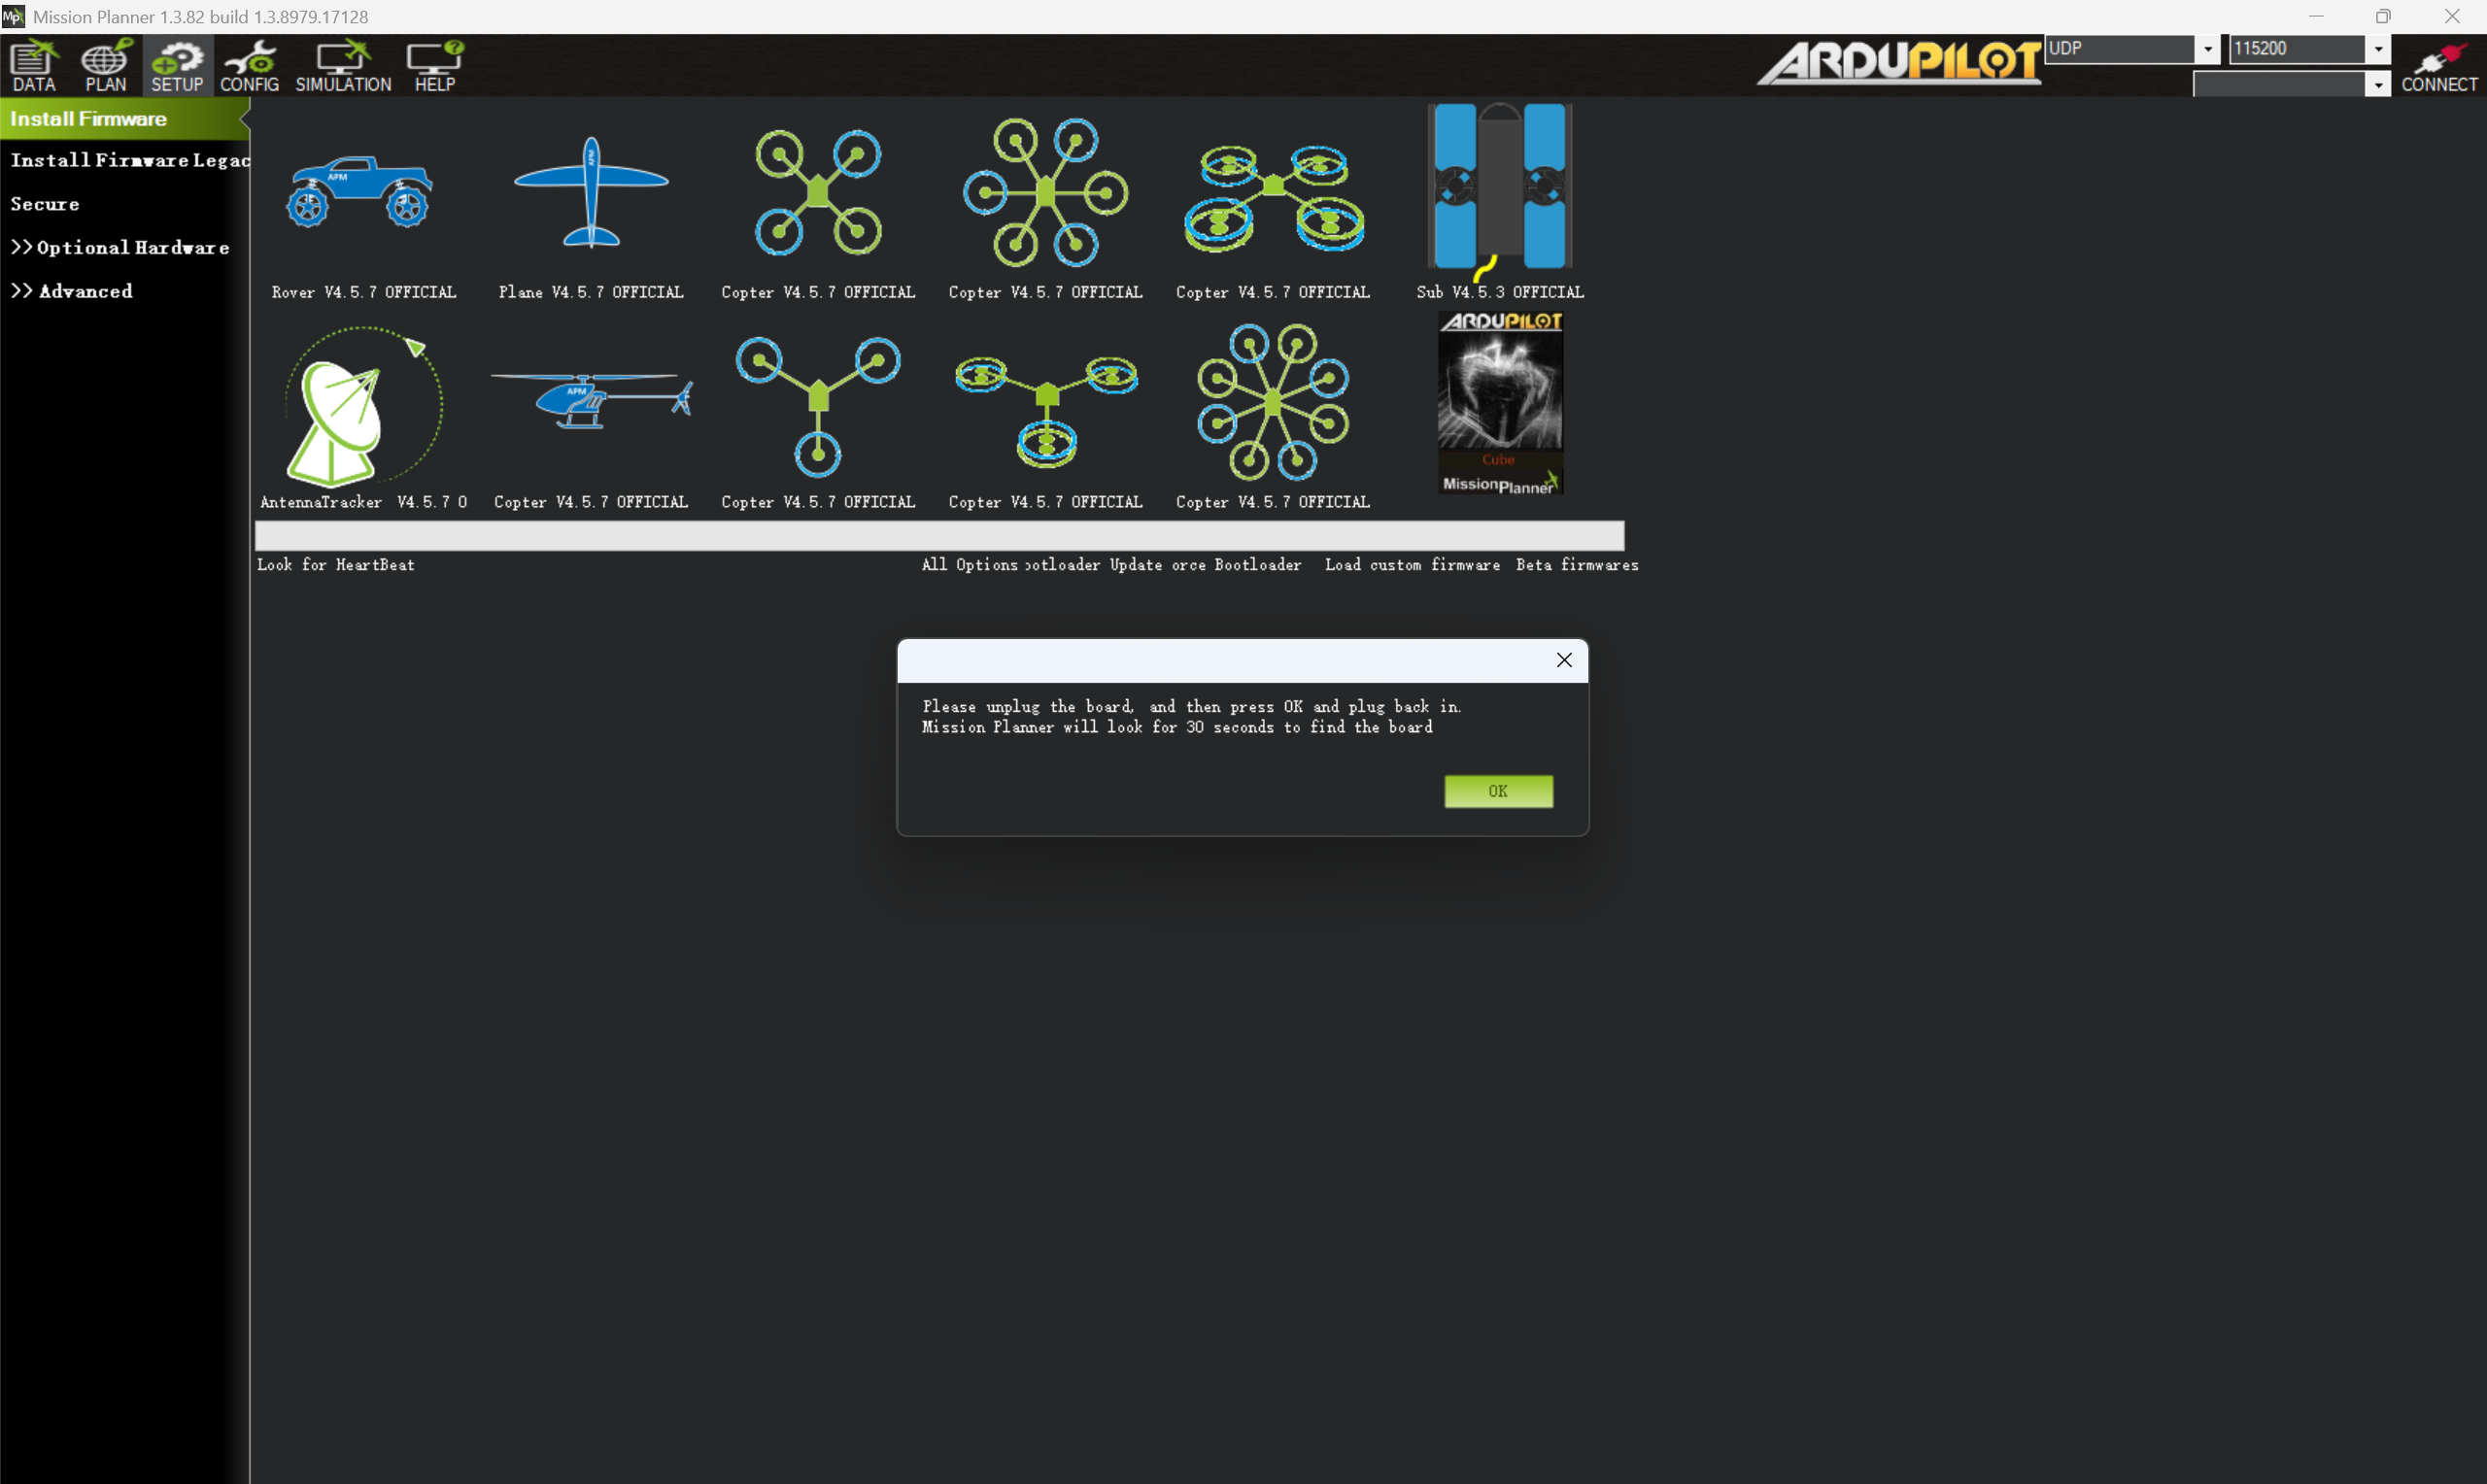The image size is (2487, 1484).
Task: Pick the quadcopter firmware icon
Action: click(x=818, y=192)
